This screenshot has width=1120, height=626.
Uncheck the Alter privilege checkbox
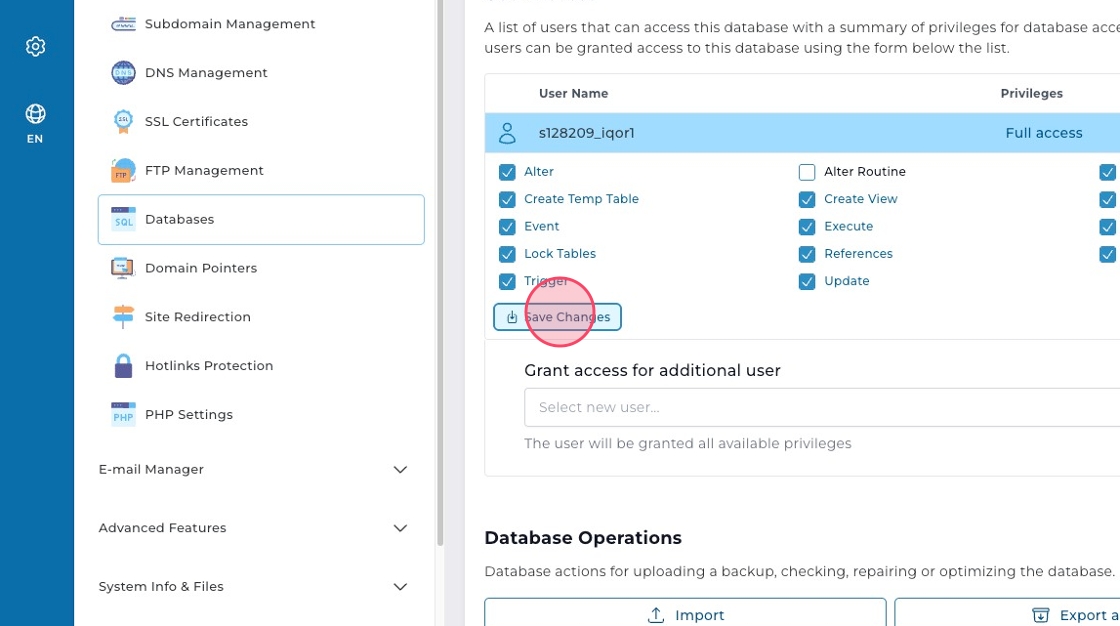point(507,172)
